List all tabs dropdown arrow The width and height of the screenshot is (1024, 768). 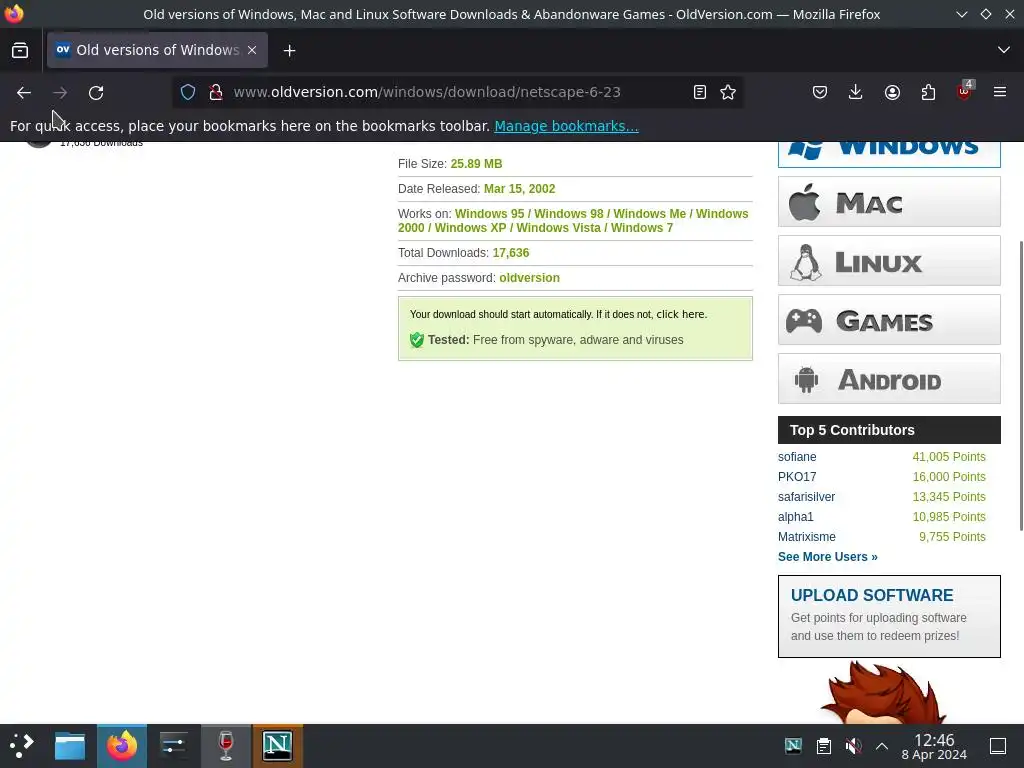point(1004,50)
